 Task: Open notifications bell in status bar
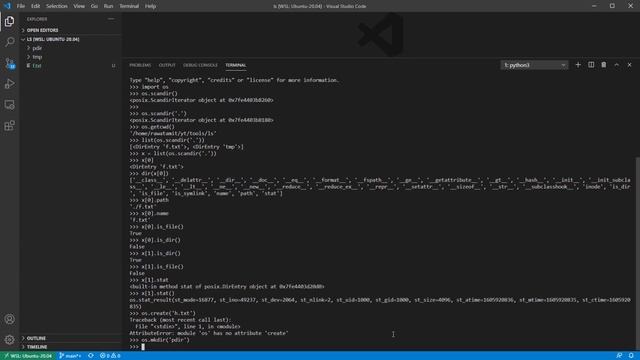coord(631,356)
